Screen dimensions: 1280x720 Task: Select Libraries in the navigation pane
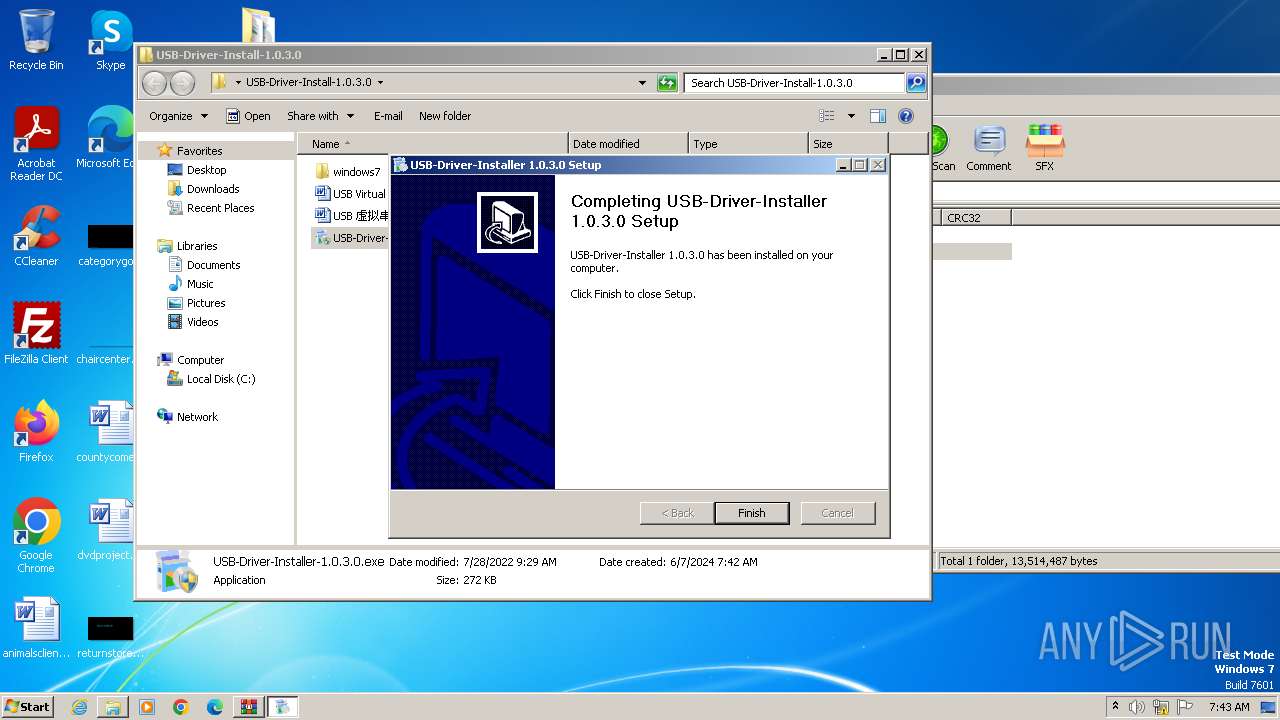(x=197, y=246)
